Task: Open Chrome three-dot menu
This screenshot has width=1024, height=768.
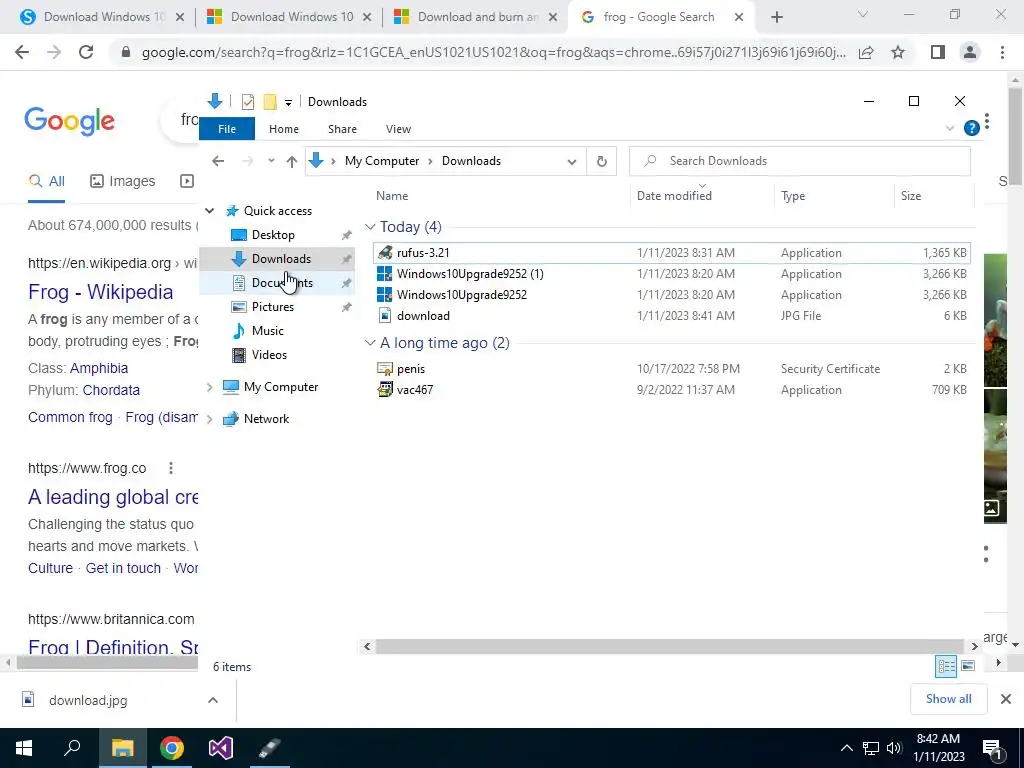Action: 1002,52
